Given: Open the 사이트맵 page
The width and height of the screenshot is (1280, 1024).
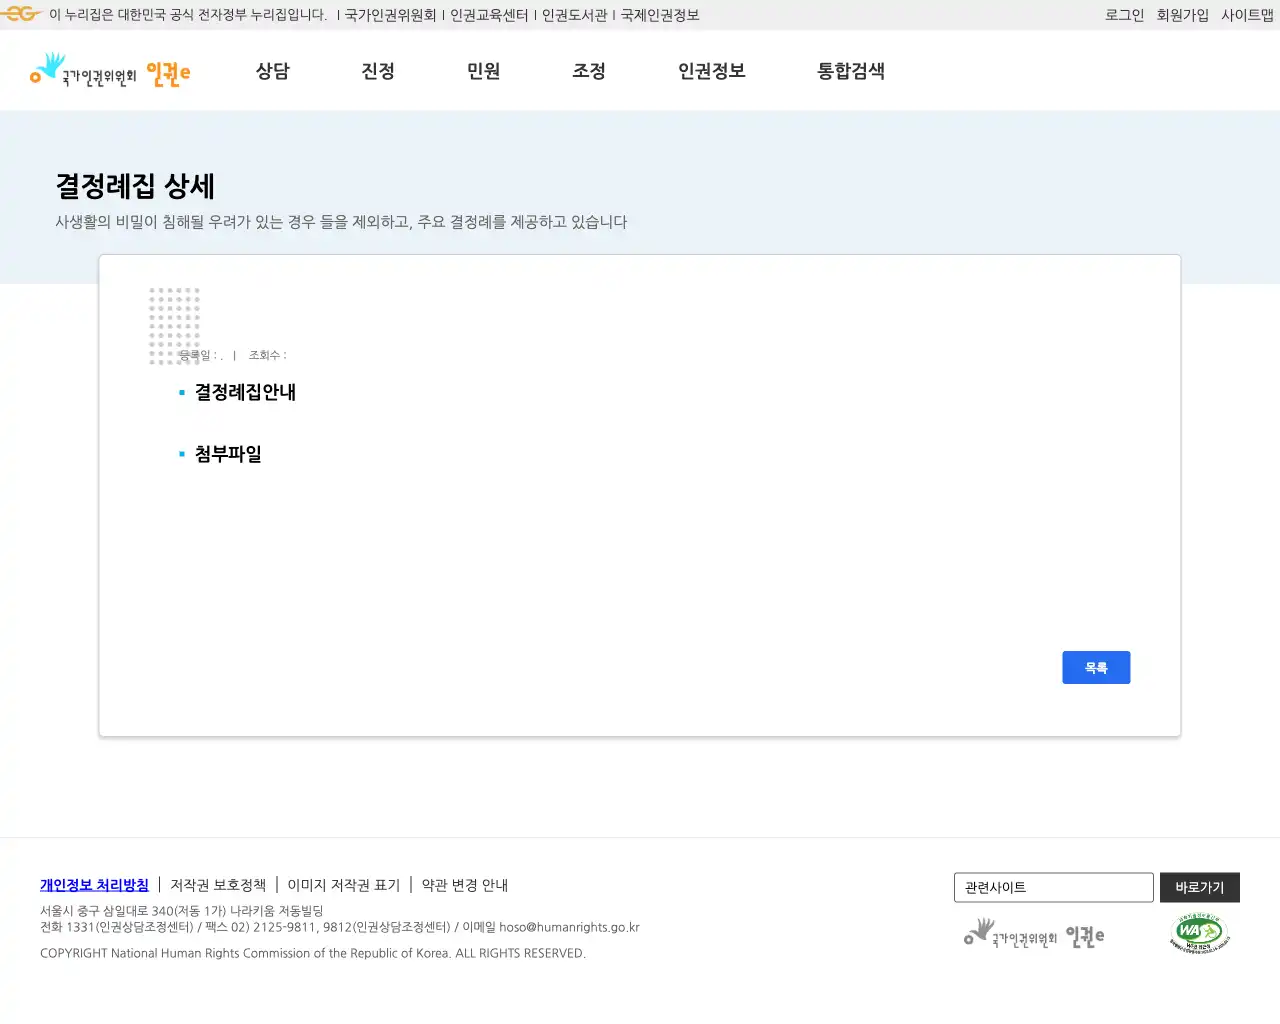Looking at the screenshot, I should (1246, 14).
